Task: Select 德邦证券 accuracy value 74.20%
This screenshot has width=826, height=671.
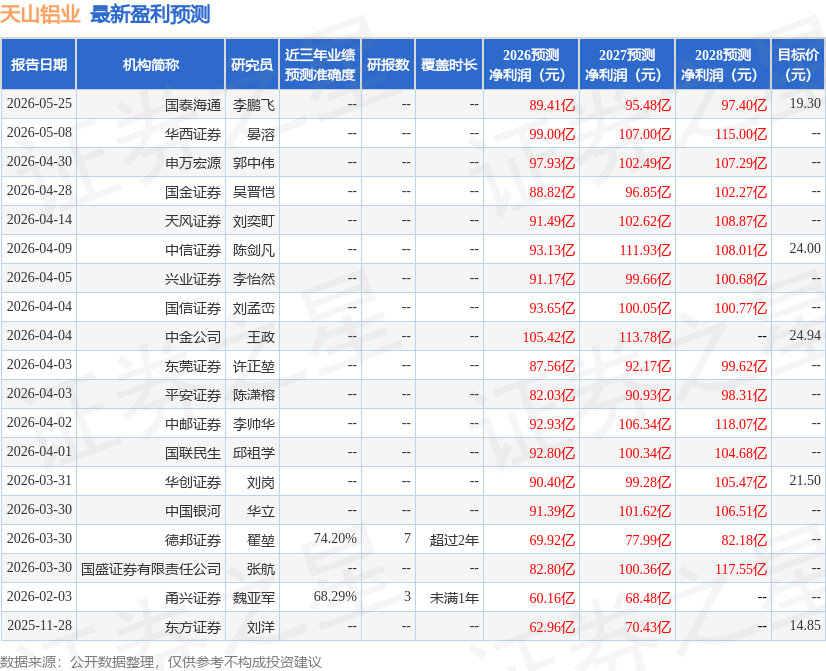Action: point(335,538)
